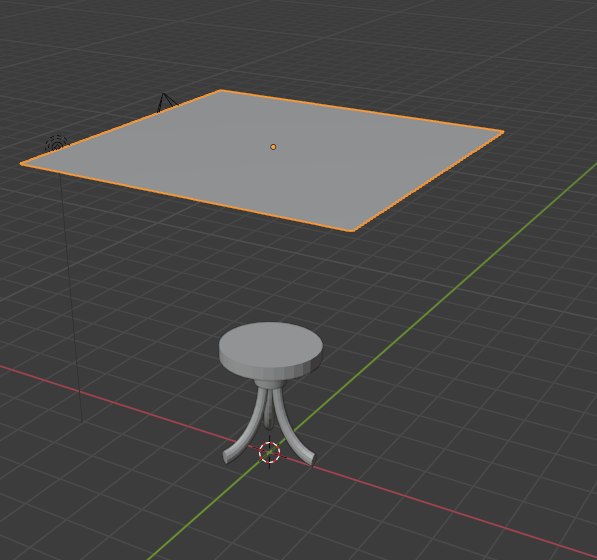Select the stool's round seat

(x=271, y=350)
